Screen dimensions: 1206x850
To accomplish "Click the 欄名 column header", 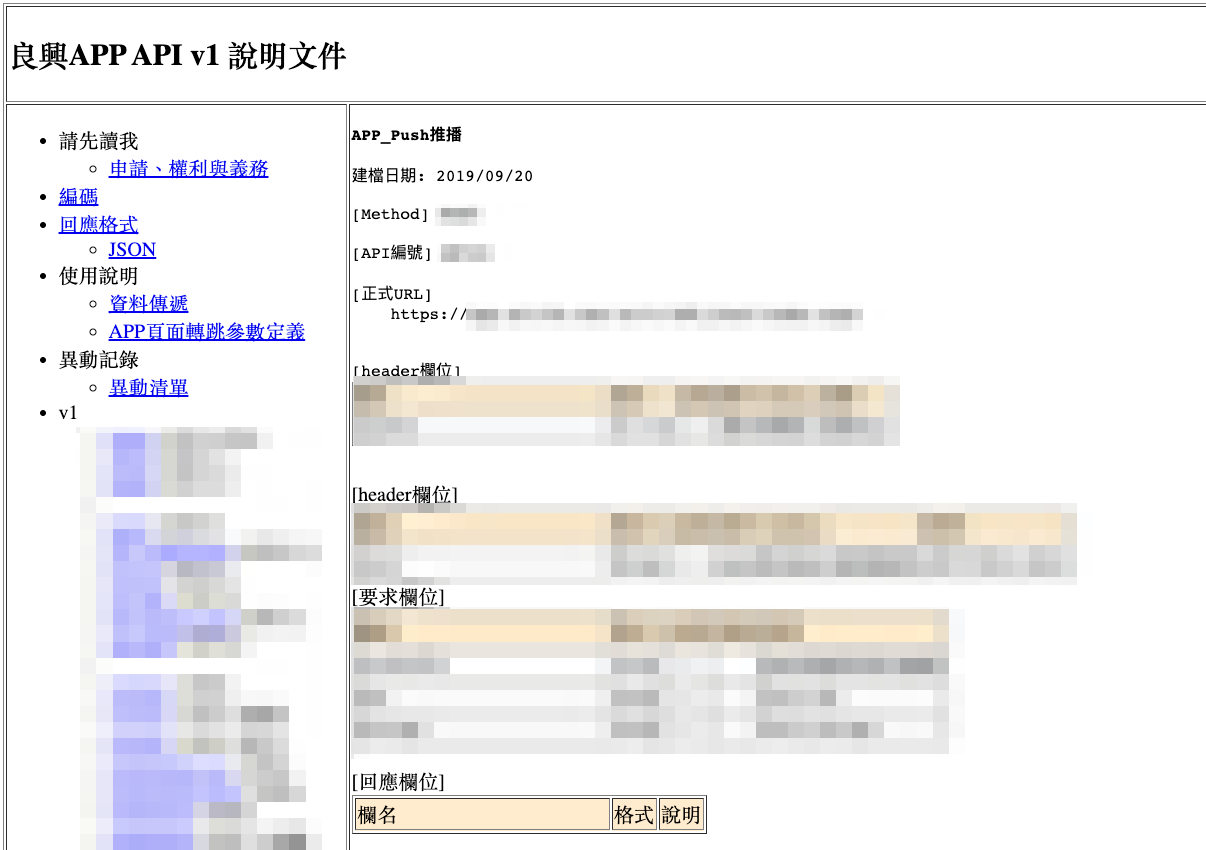I will [x=482, y=815].
